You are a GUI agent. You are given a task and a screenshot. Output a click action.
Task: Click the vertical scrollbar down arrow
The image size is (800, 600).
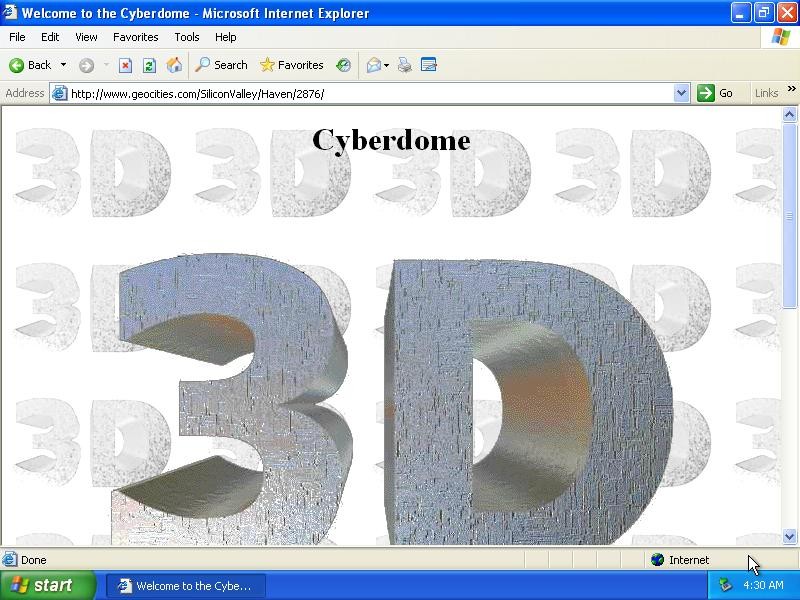click(x=789, y=536)
